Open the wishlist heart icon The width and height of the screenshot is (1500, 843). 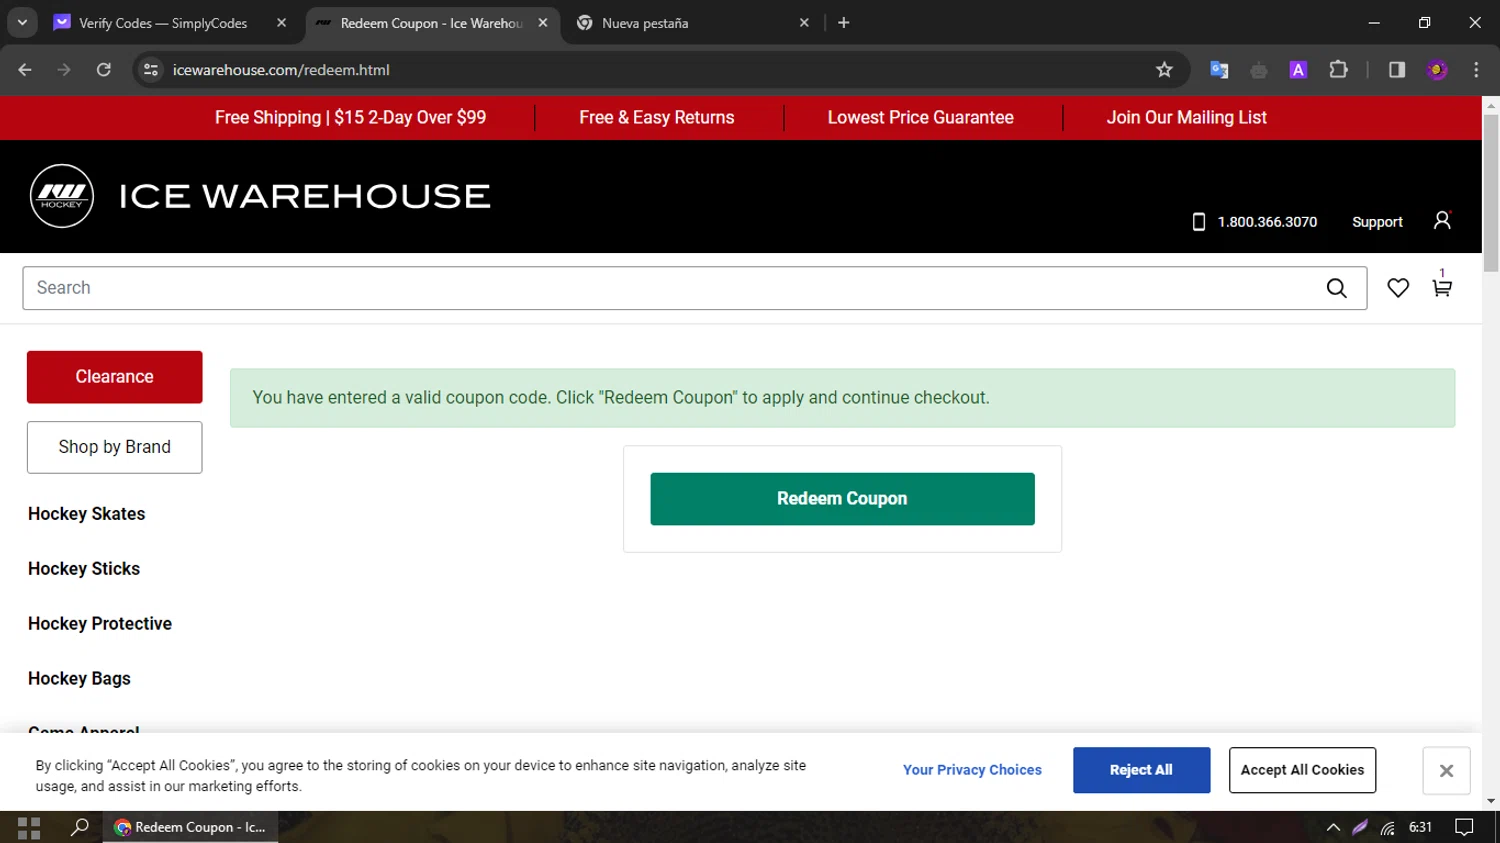click(x=1398, y=288)
